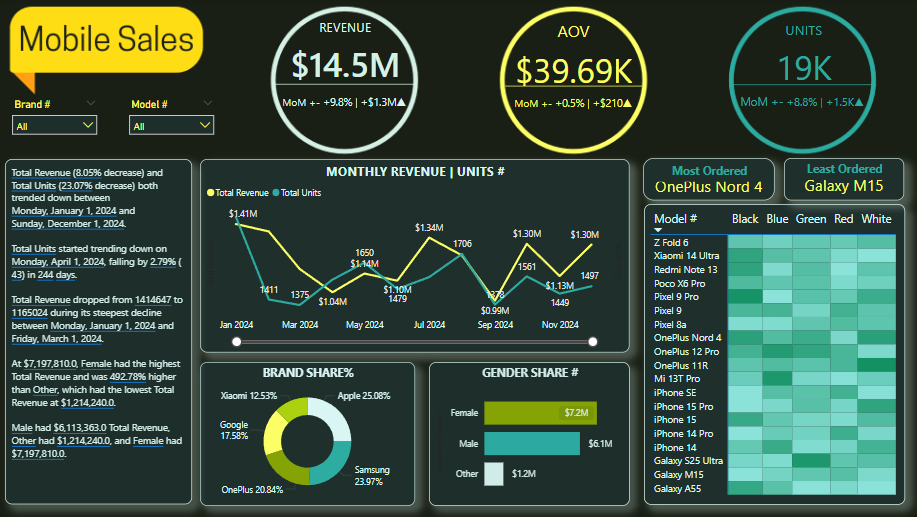Screen dimensions: 917x517
Task: Select the Poco X6 Pro row
Action: (774, 283)
